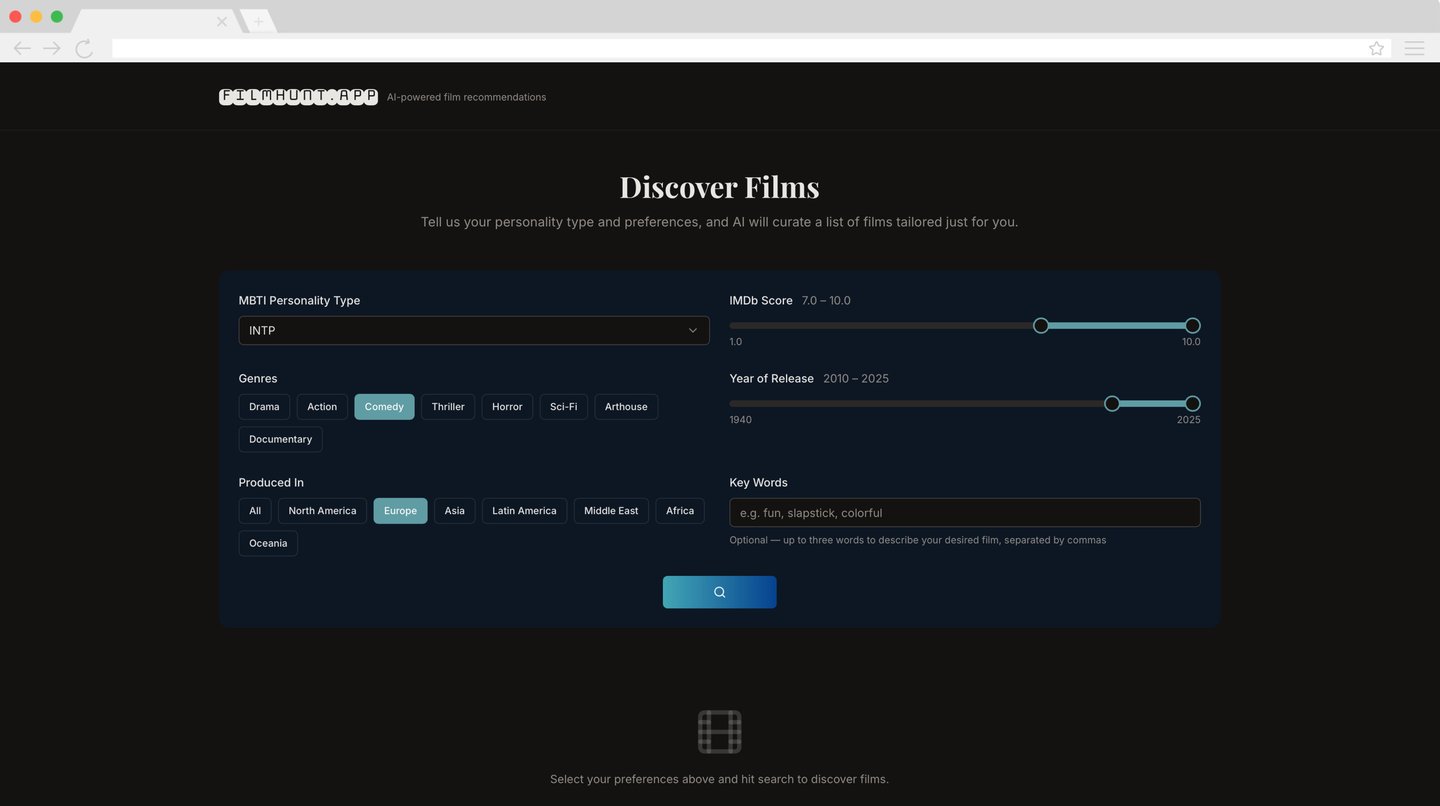Toggle the Arthouse genre chip
Image resolution: width=1440 pixels, height=806 pixels.
[x=626, y=407]
